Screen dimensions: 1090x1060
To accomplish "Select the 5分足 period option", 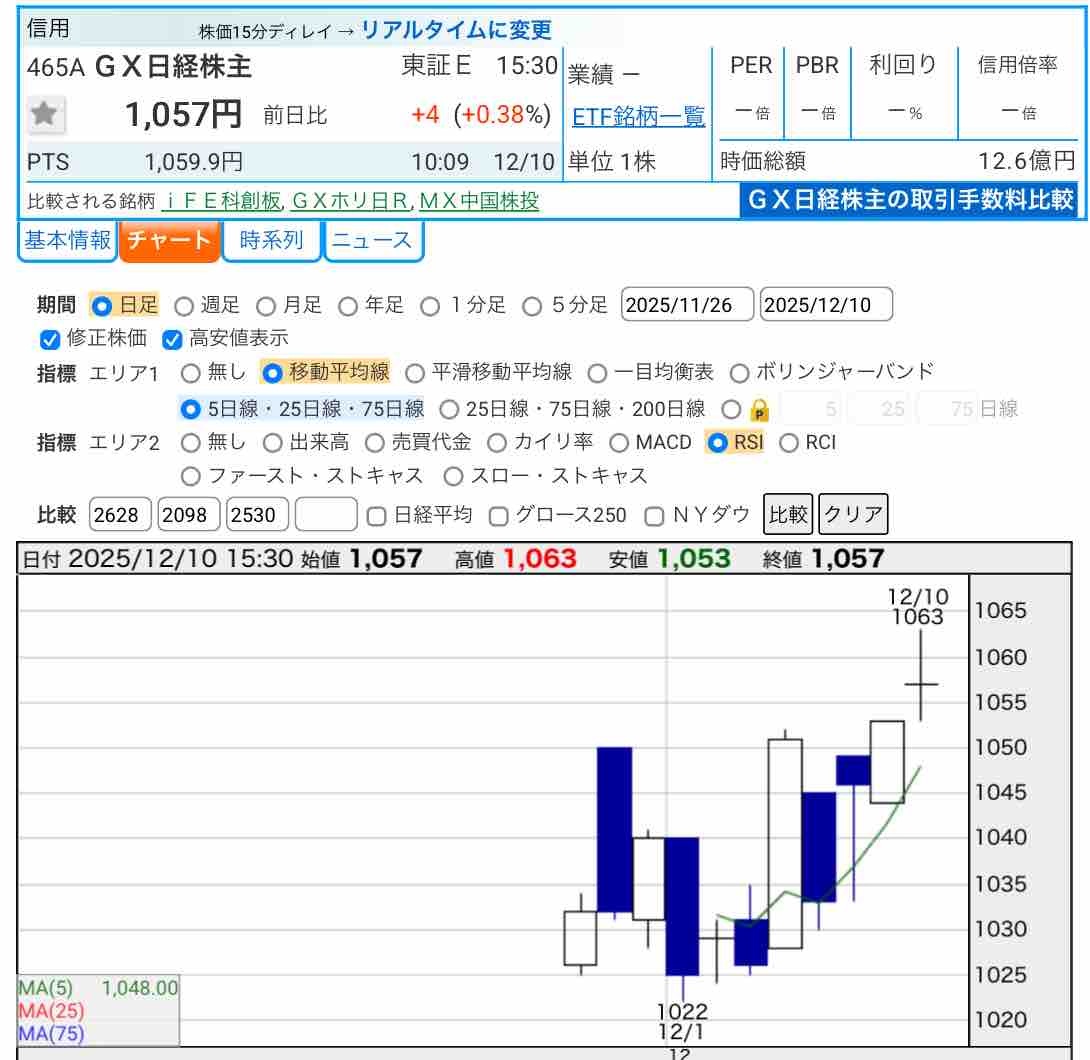I will point(532,306).
